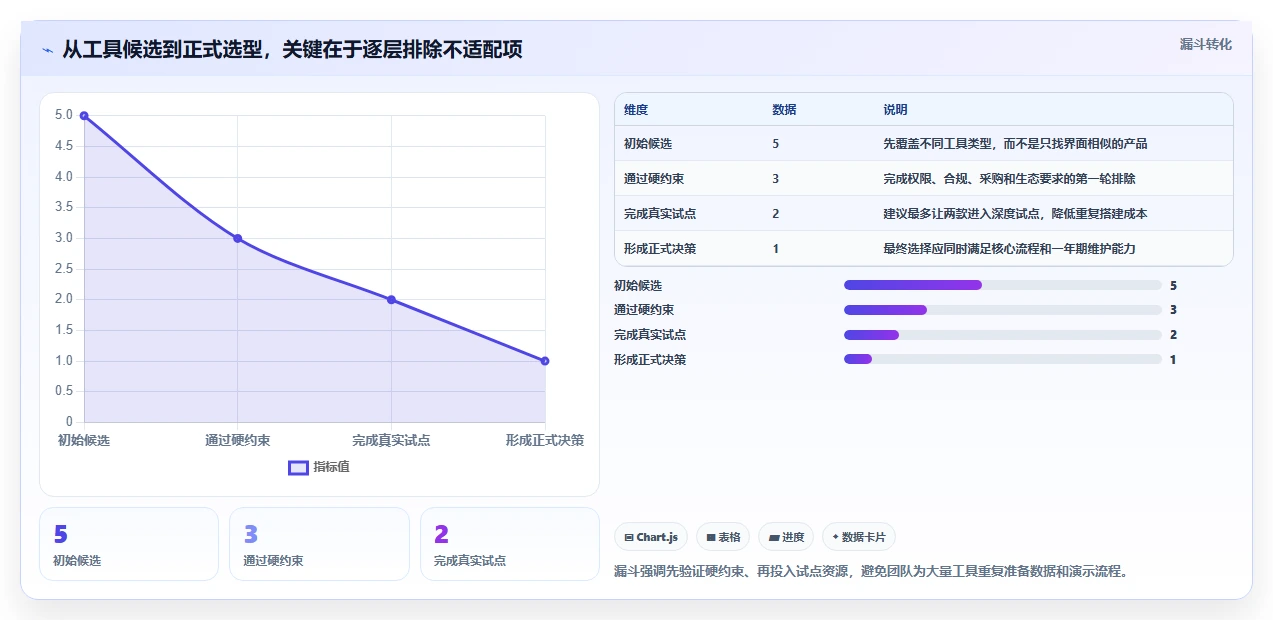Select the chart point at 完成真实试点
Screen dimensions: 1273x620
[x=391, y=300]
